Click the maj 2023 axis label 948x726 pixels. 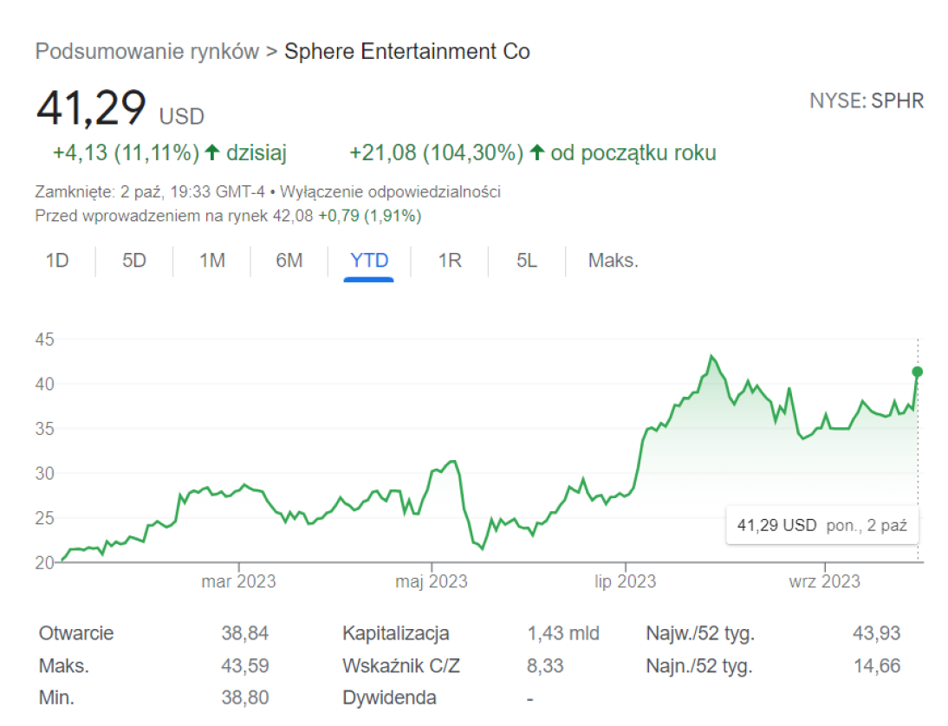(x=431, y=582)
